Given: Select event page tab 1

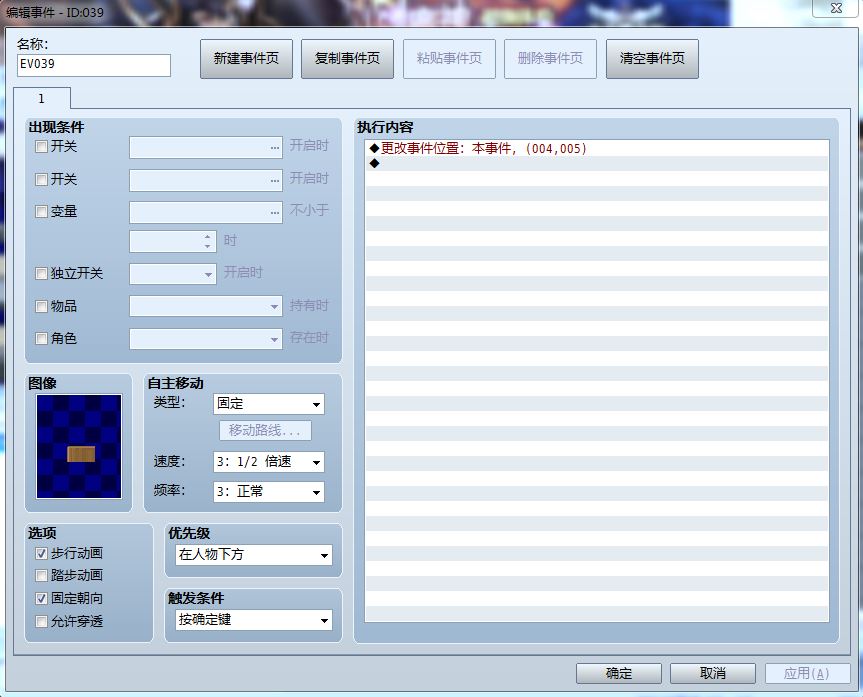Looking at the screenshot, I should (42, 99).
